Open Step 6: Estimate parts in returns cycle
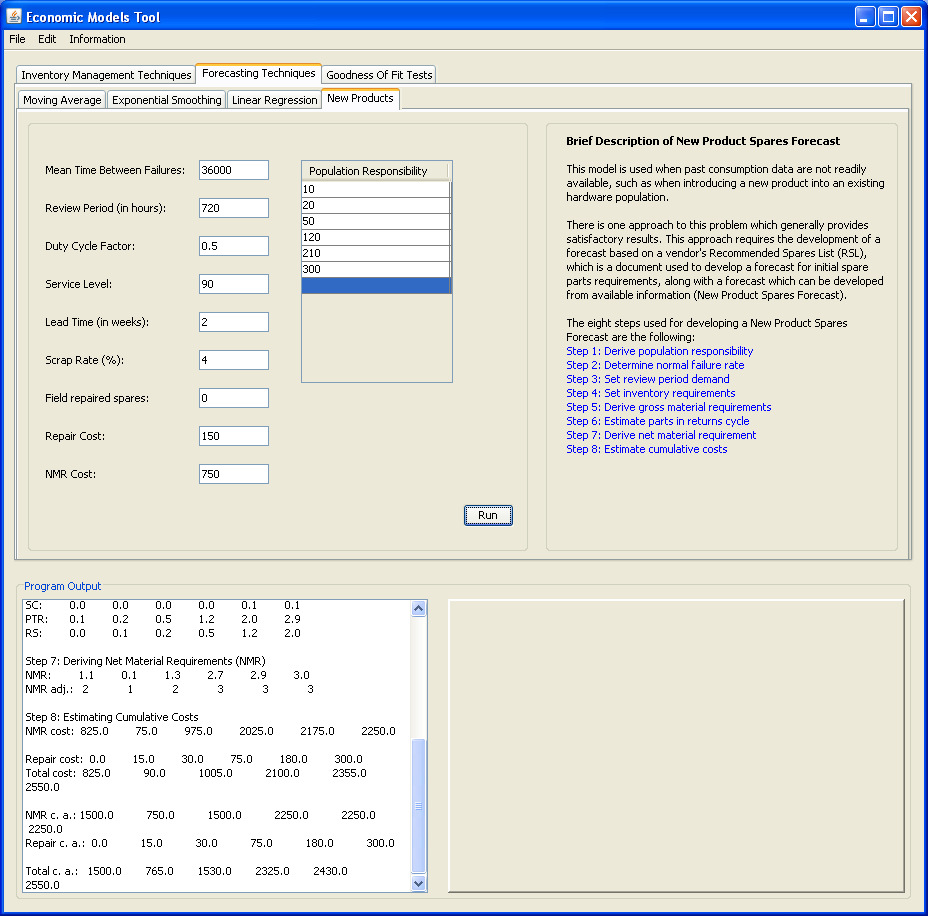 point(658,421)
